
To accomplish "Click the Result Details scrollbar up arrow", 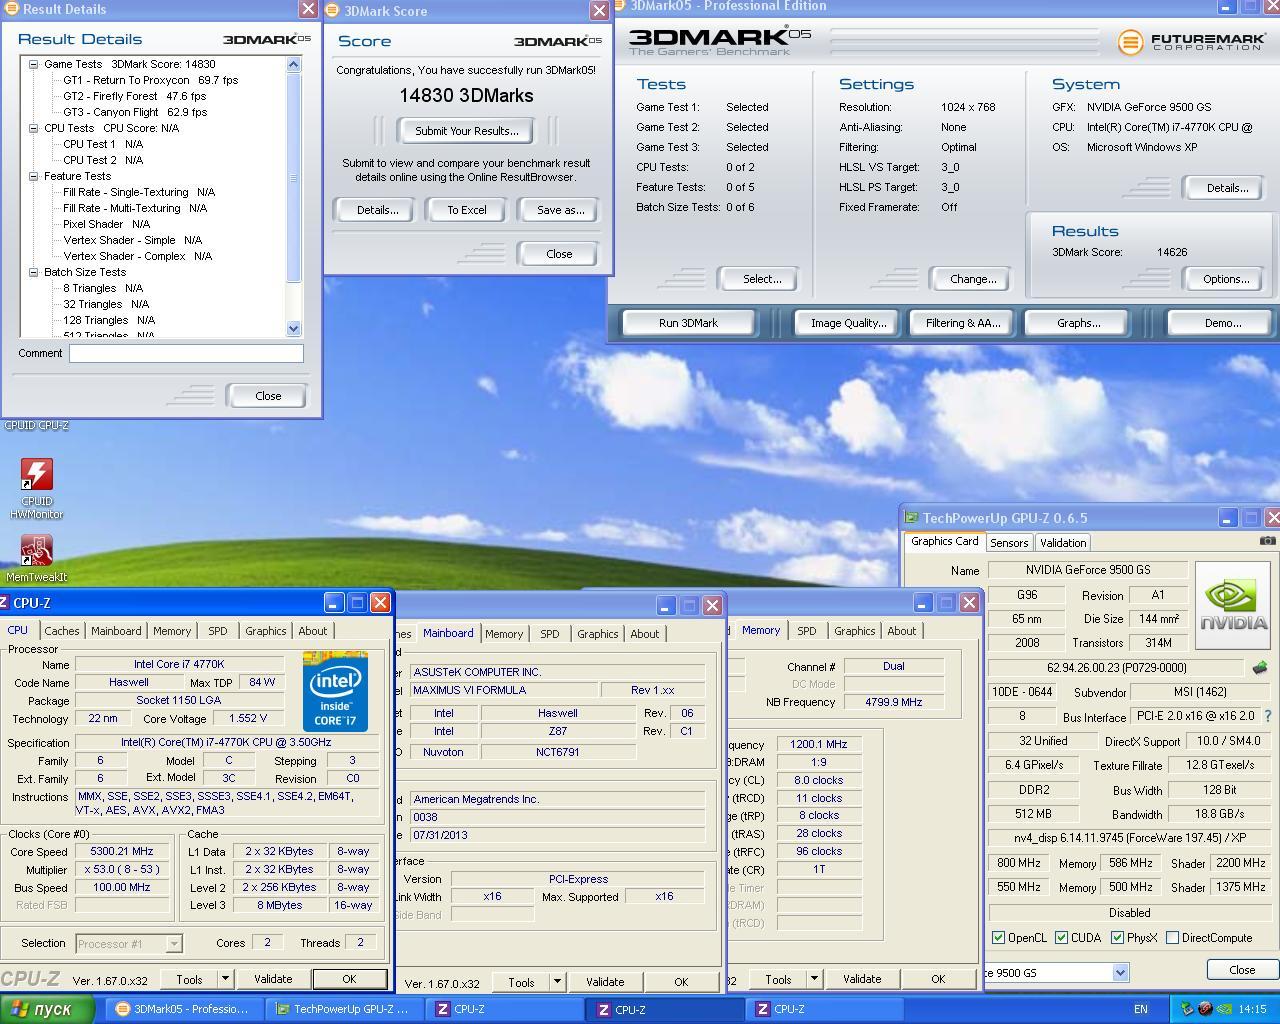I will pyautogui.click(x=293, y=64).
